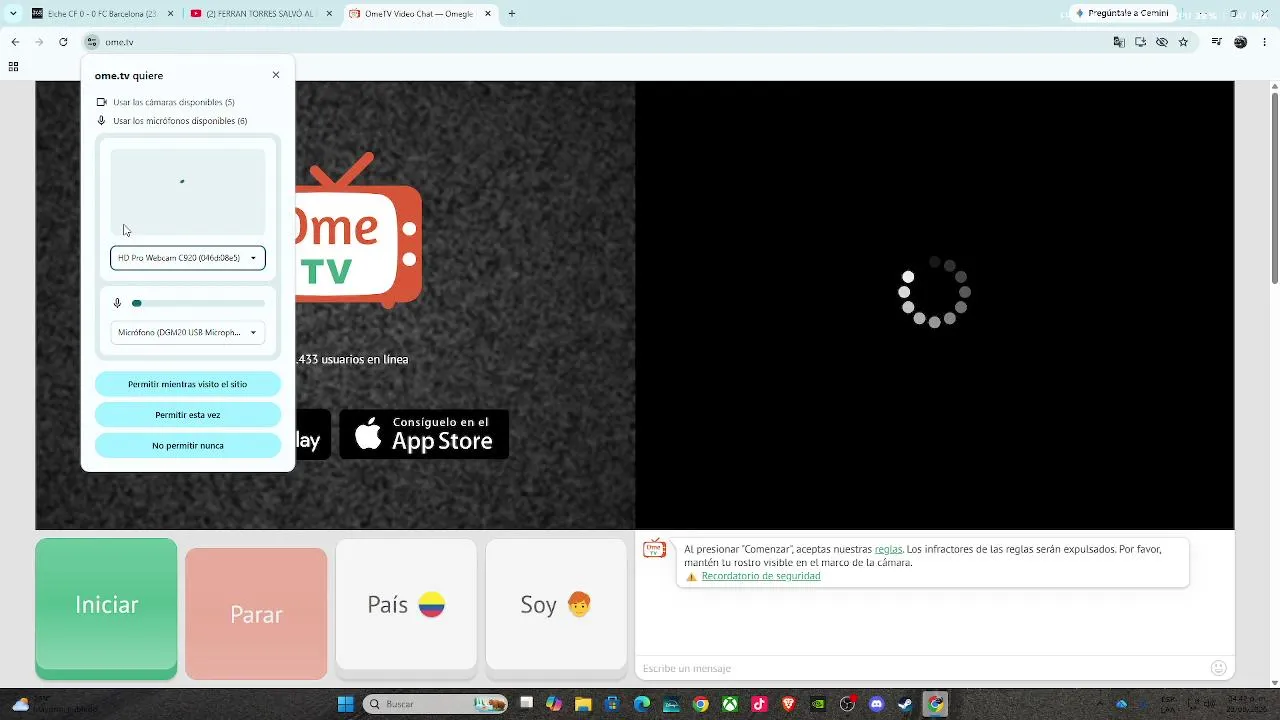Open the Windows Start menu
This screenshot has height=720, width=1280.
point(345,704)
